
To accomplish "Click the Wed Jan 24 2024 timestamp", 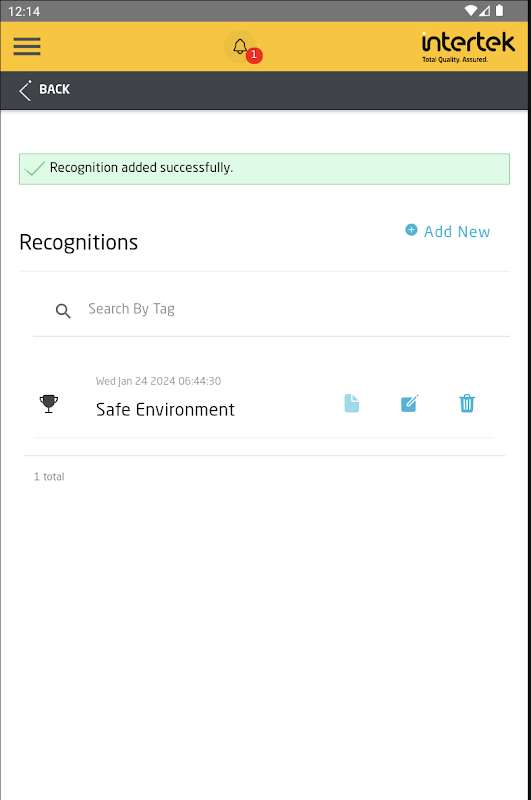I will (158, 381).
